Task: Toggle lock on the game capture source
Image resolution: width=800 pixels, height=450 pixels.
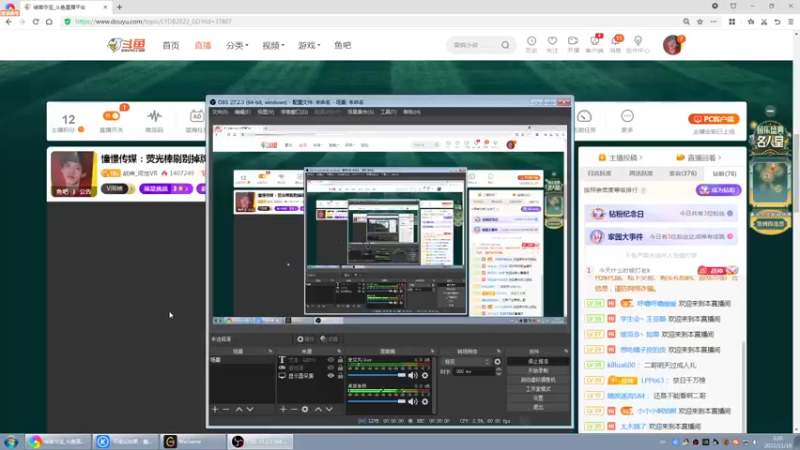Action: pos(340,368)
